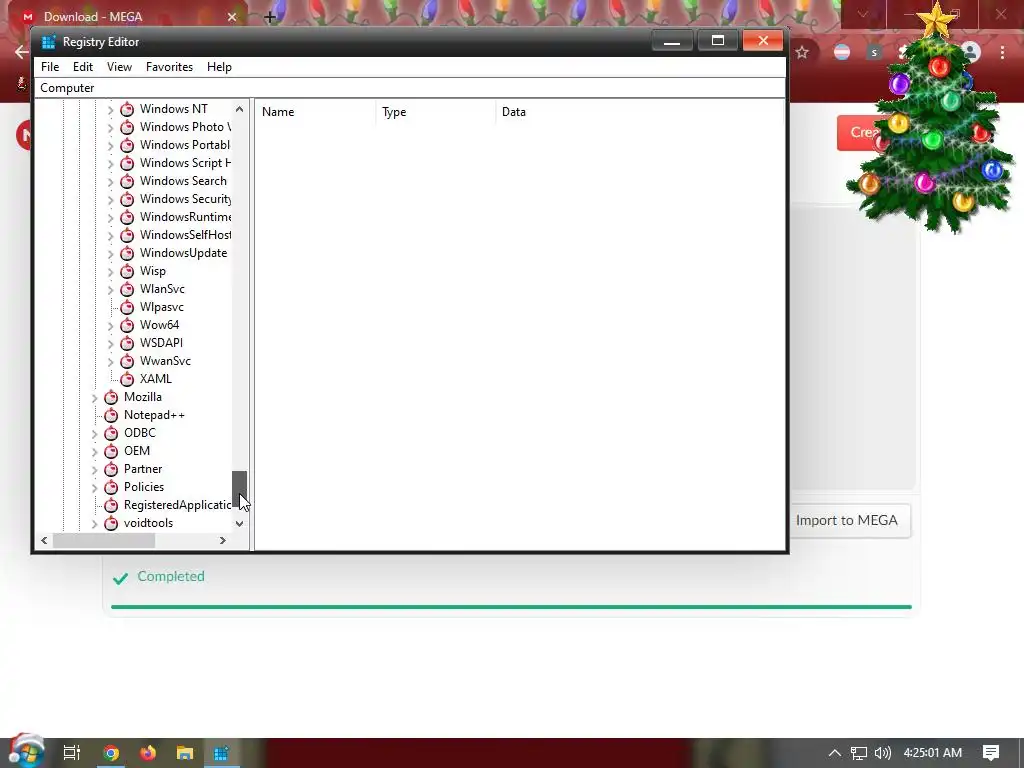1024x768 pixels.
Task: Click the Completed status text
Action: click(x=170, y=577)
